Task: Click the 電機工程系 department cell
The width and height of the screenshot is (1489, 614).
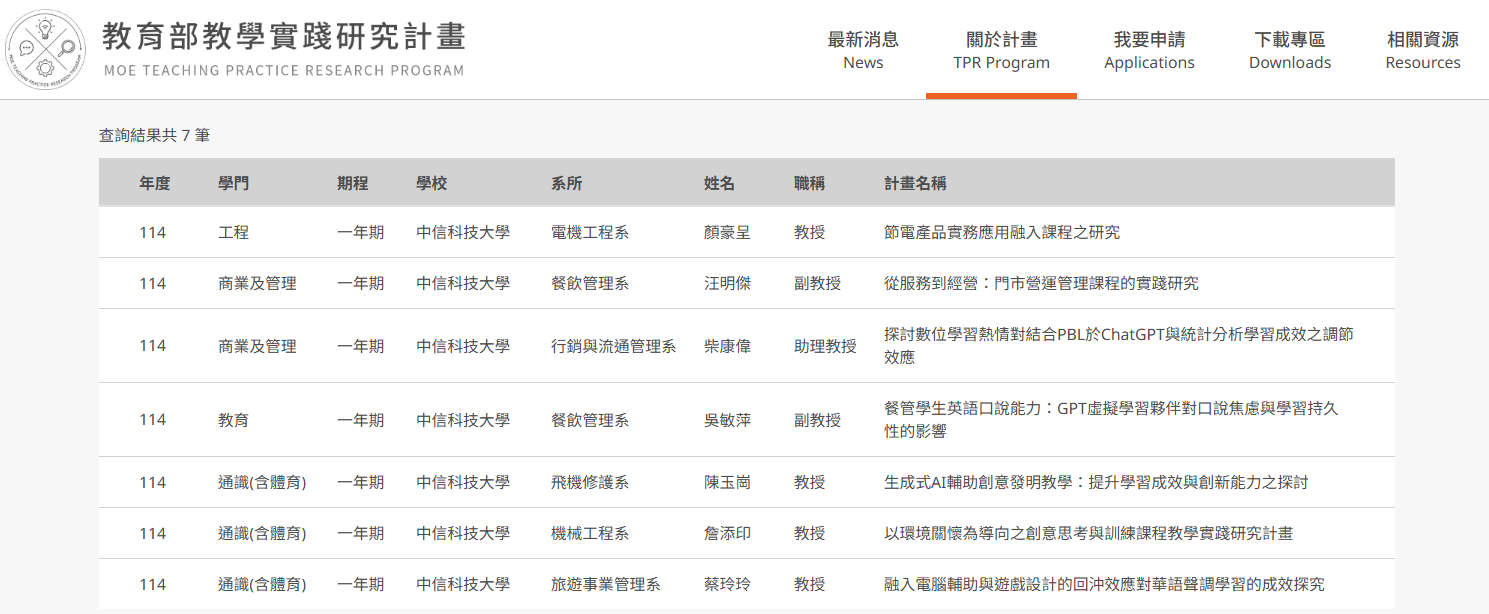Action: (590, 232)
